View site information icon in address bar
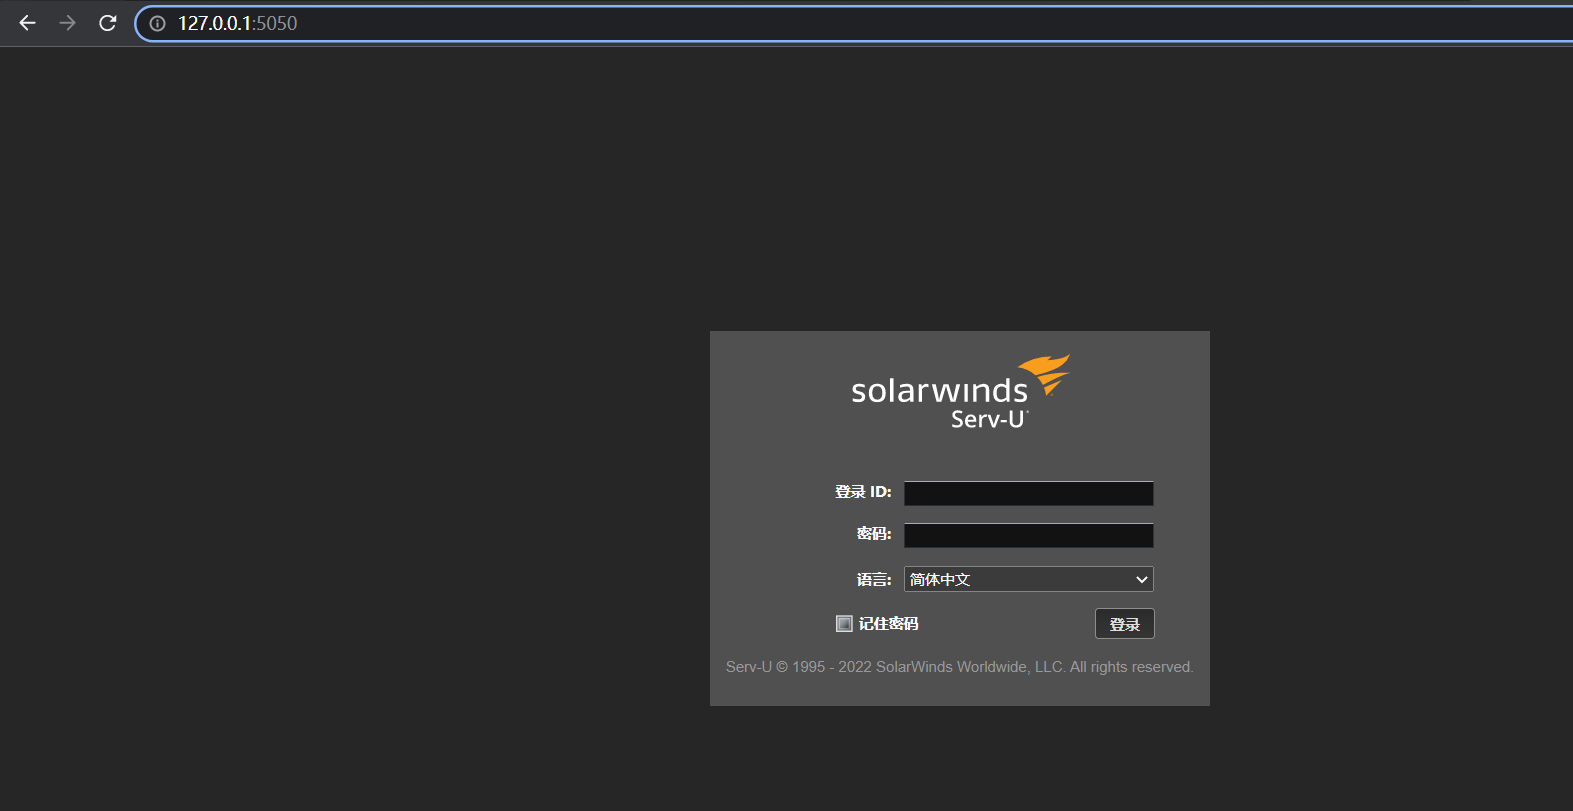 pyautogui.click(x=157, y=23)
